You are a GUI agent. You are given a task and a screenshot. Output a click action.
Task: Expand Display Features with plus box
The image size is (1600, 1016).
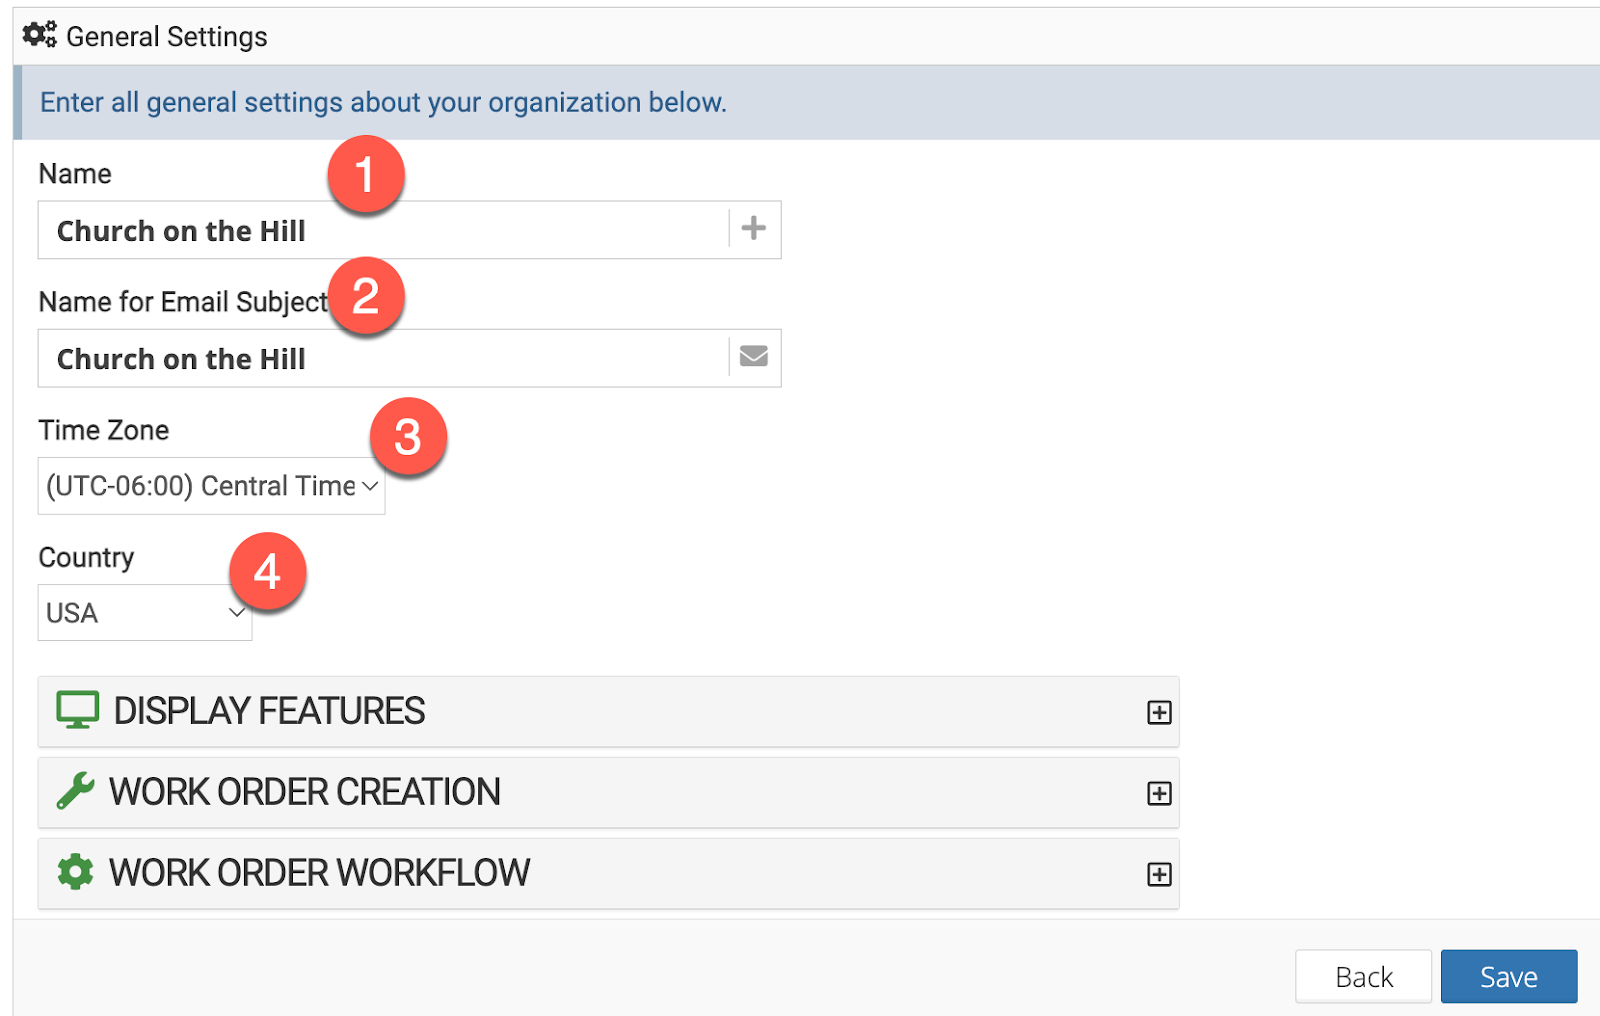(x=1159, y=712)
